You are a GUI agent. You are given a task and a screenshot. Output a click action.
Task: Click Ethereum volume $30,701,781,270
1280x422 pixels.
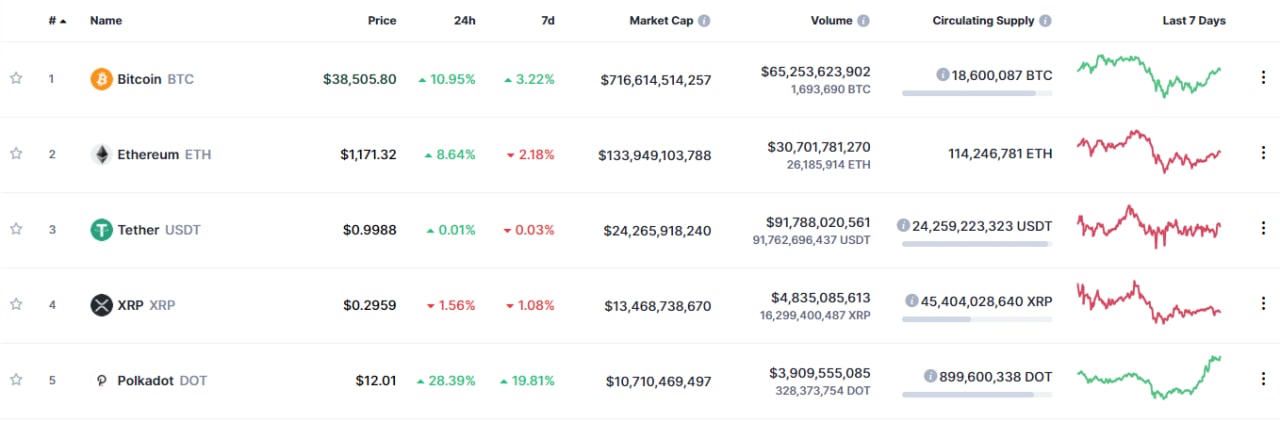819,146
